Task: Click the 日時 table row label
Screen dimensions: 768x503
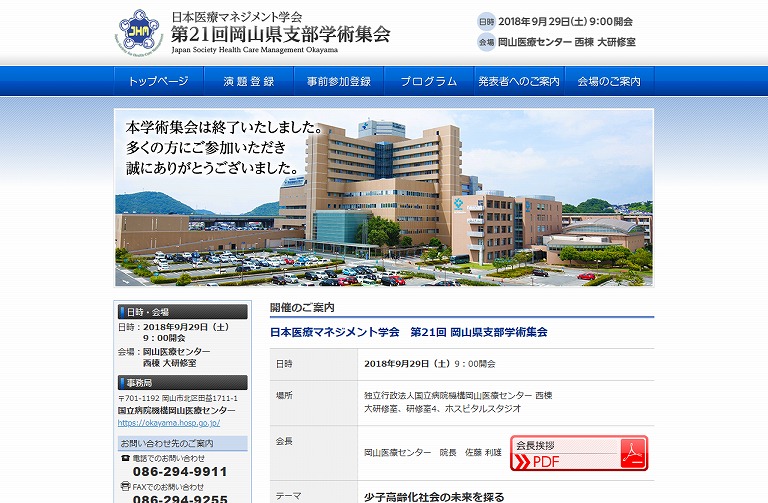Action: click(284, 364)
